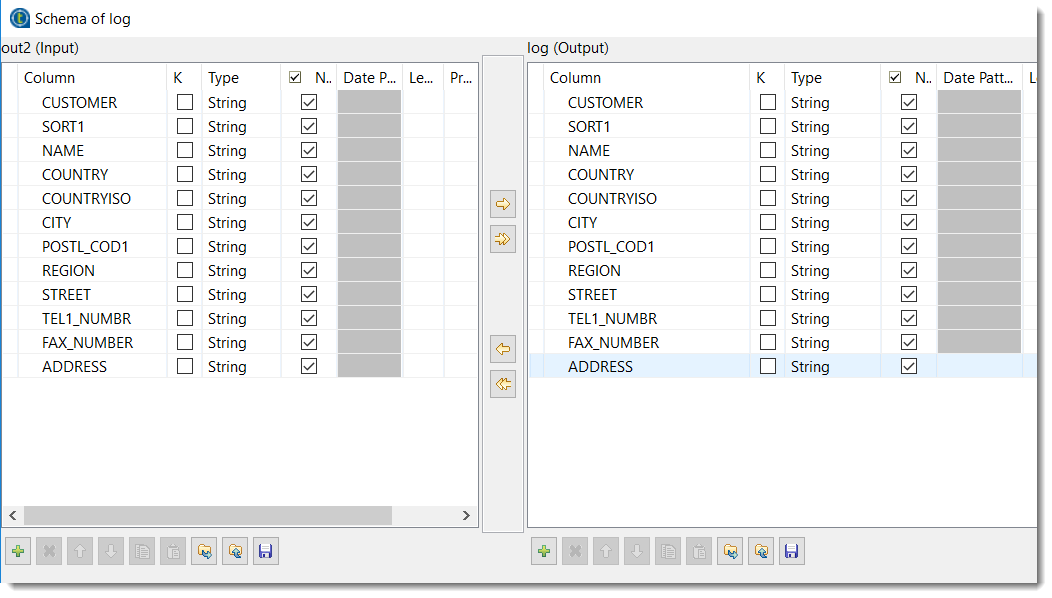Viewport: 1052px width, 598px height.
Task: Select the ADDRESS row in output panel
Action: pos(782,366)
